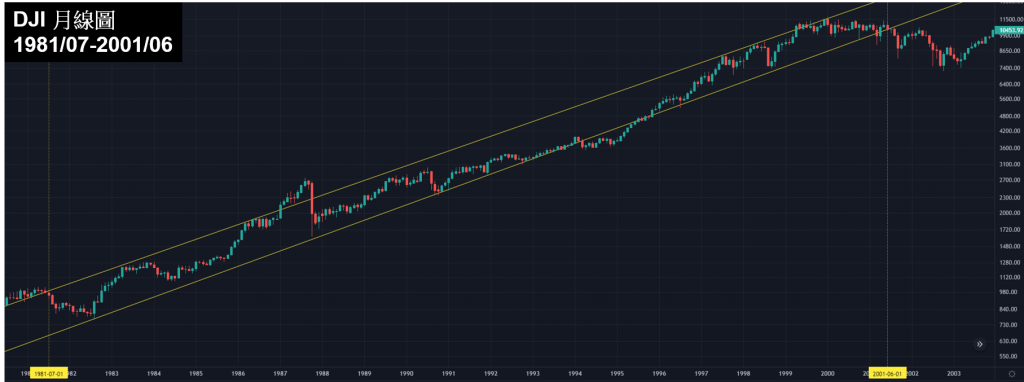Click the 11500.00 price scale label
This screenshot has height=382, width=1024.
coord(1010,20)
